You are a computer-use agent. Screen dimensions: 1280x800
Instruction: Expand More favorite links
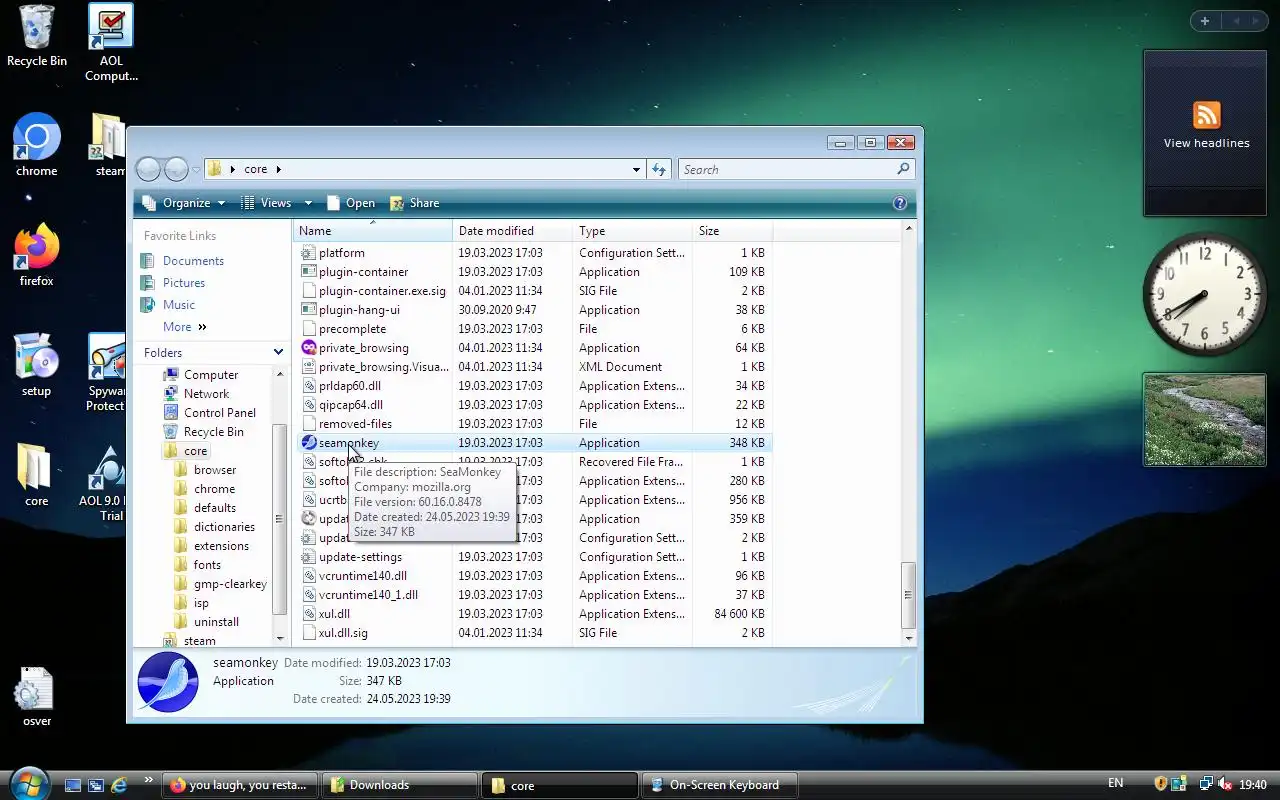pyautogui.click(x=185, y=327)
